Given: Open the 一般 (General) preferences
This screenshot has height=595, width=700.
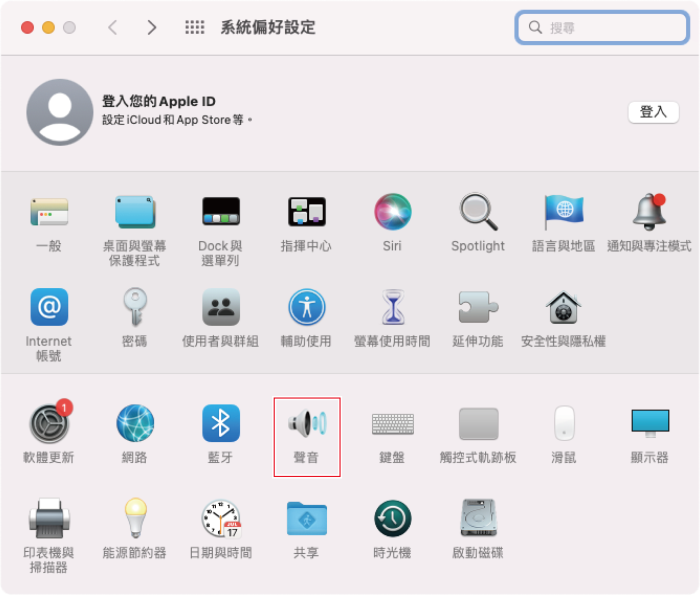Looking at the screenshot, I should (x=49, y=212).
